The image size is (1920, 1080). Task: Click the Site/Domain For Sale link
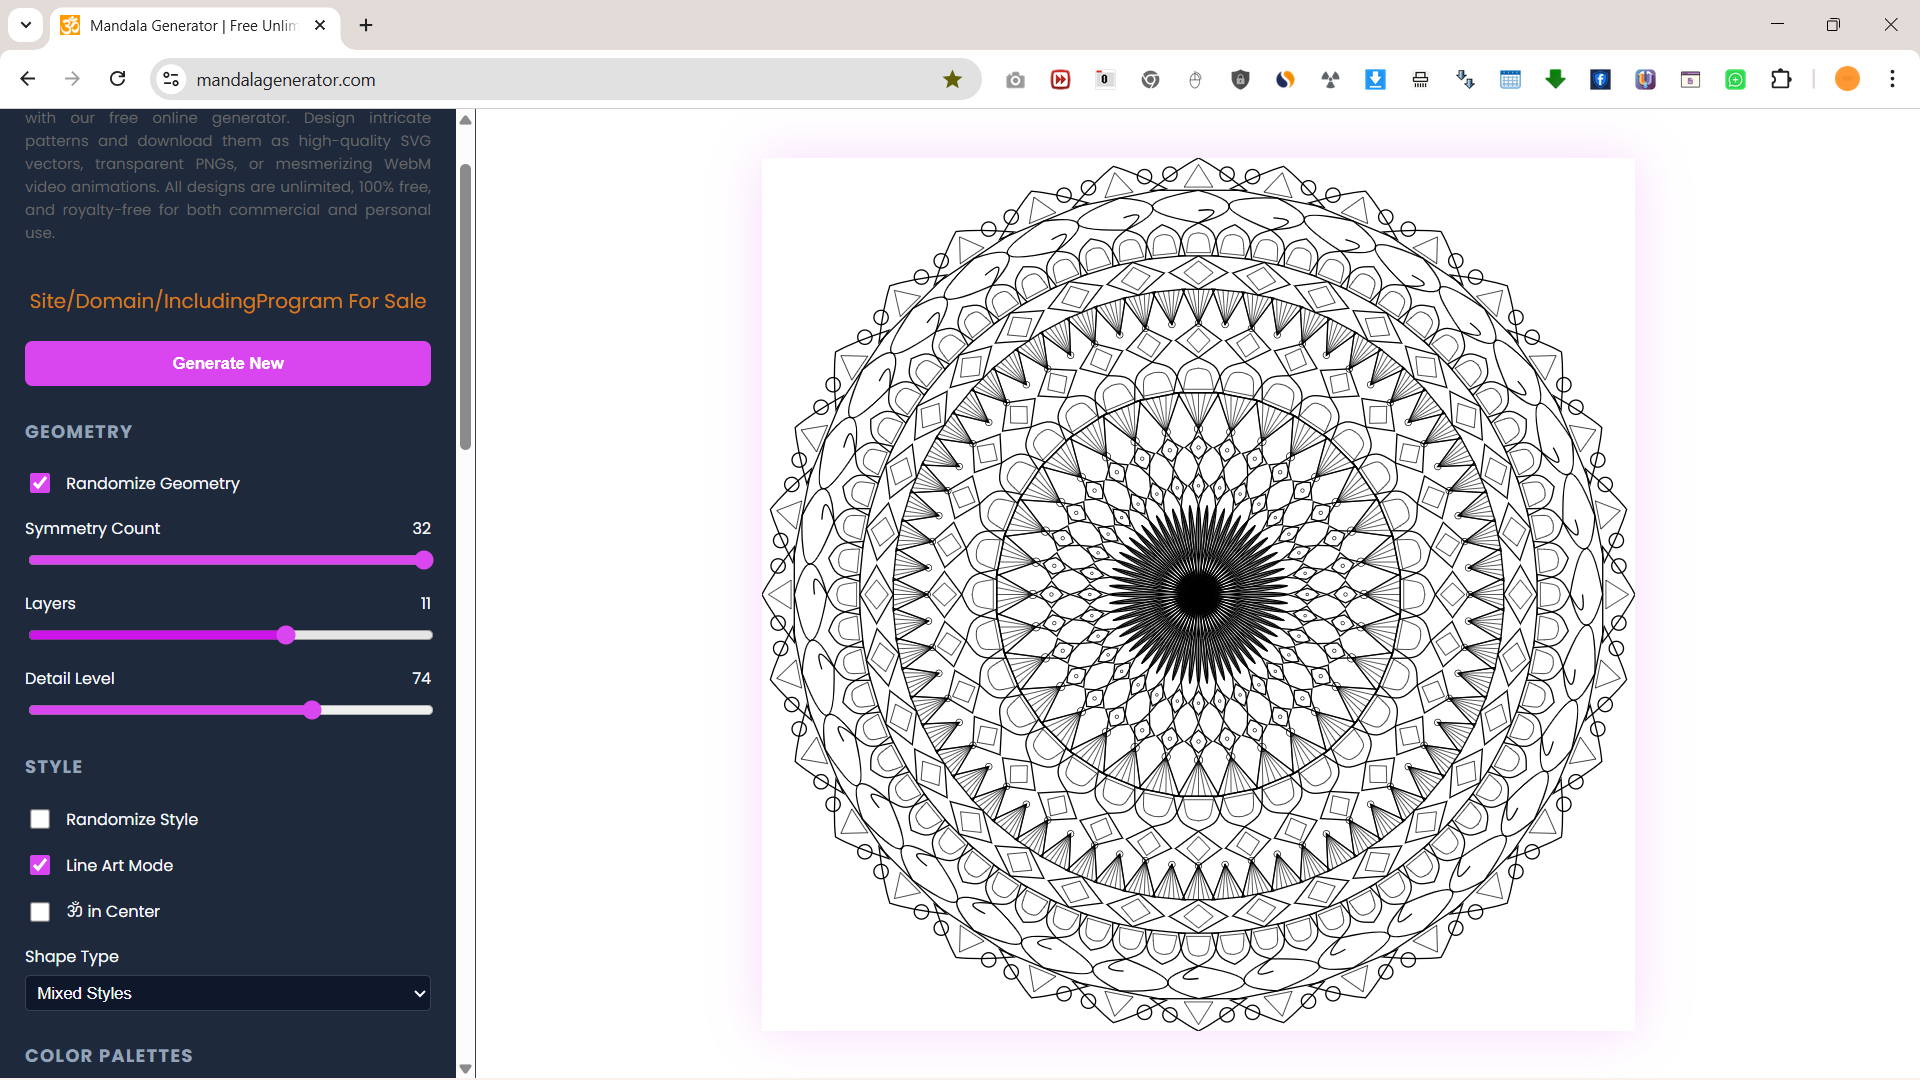pyautogui.click(x=228, y=301)
